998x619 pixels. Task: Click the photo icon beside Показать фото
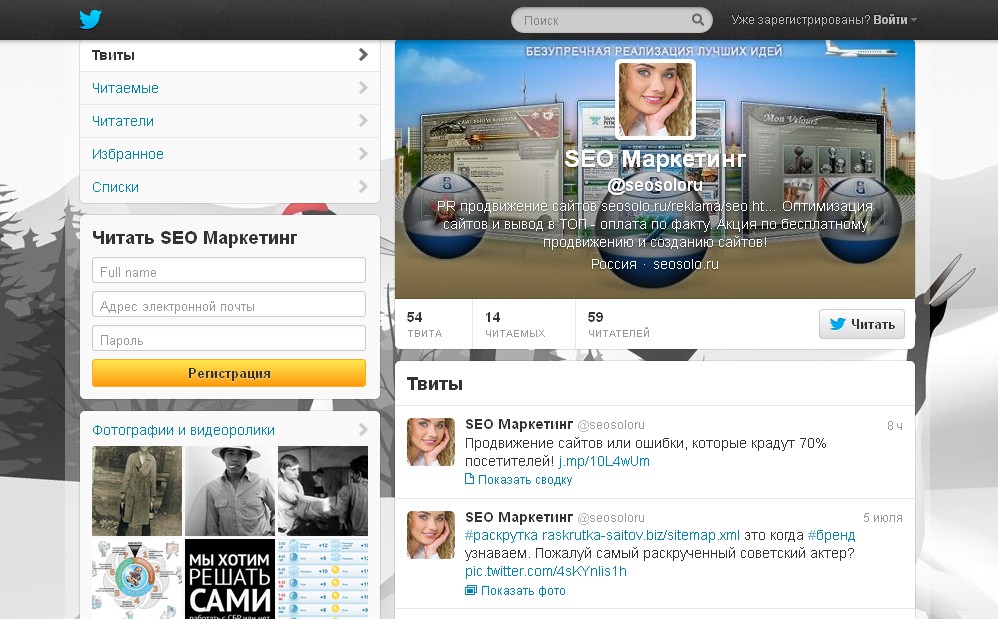pos(470,590)
